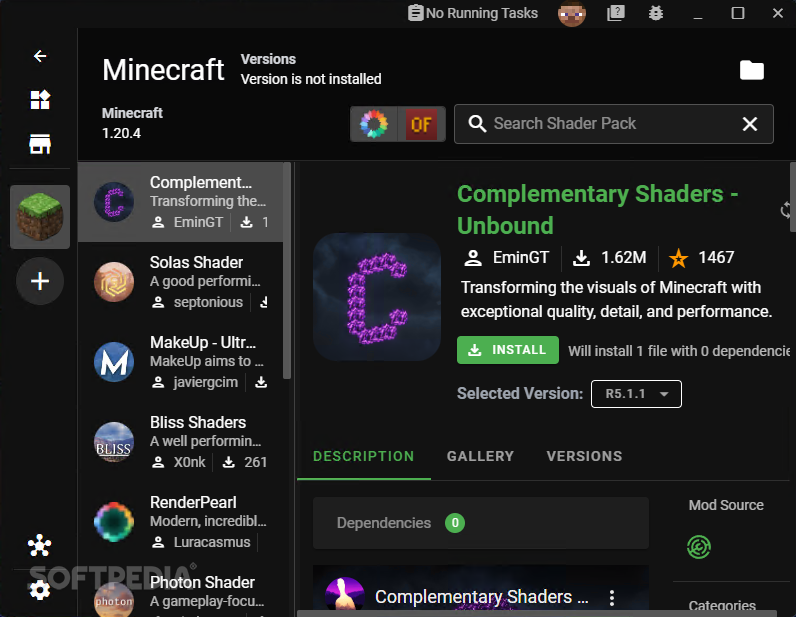Click Minecraft 1.20.4 version label
796x617 pixels.
click(x=132, y=123)
